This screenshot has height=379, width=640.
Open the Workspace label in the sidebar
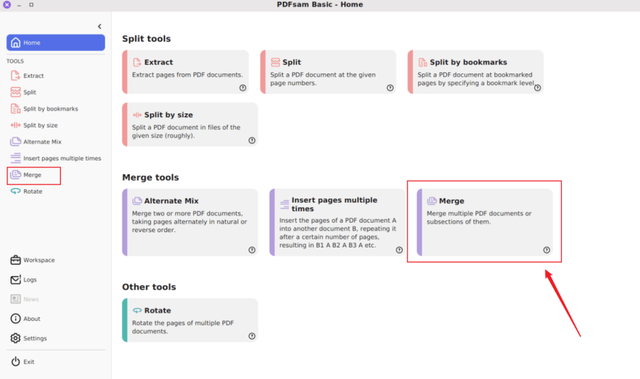(39, 260)
